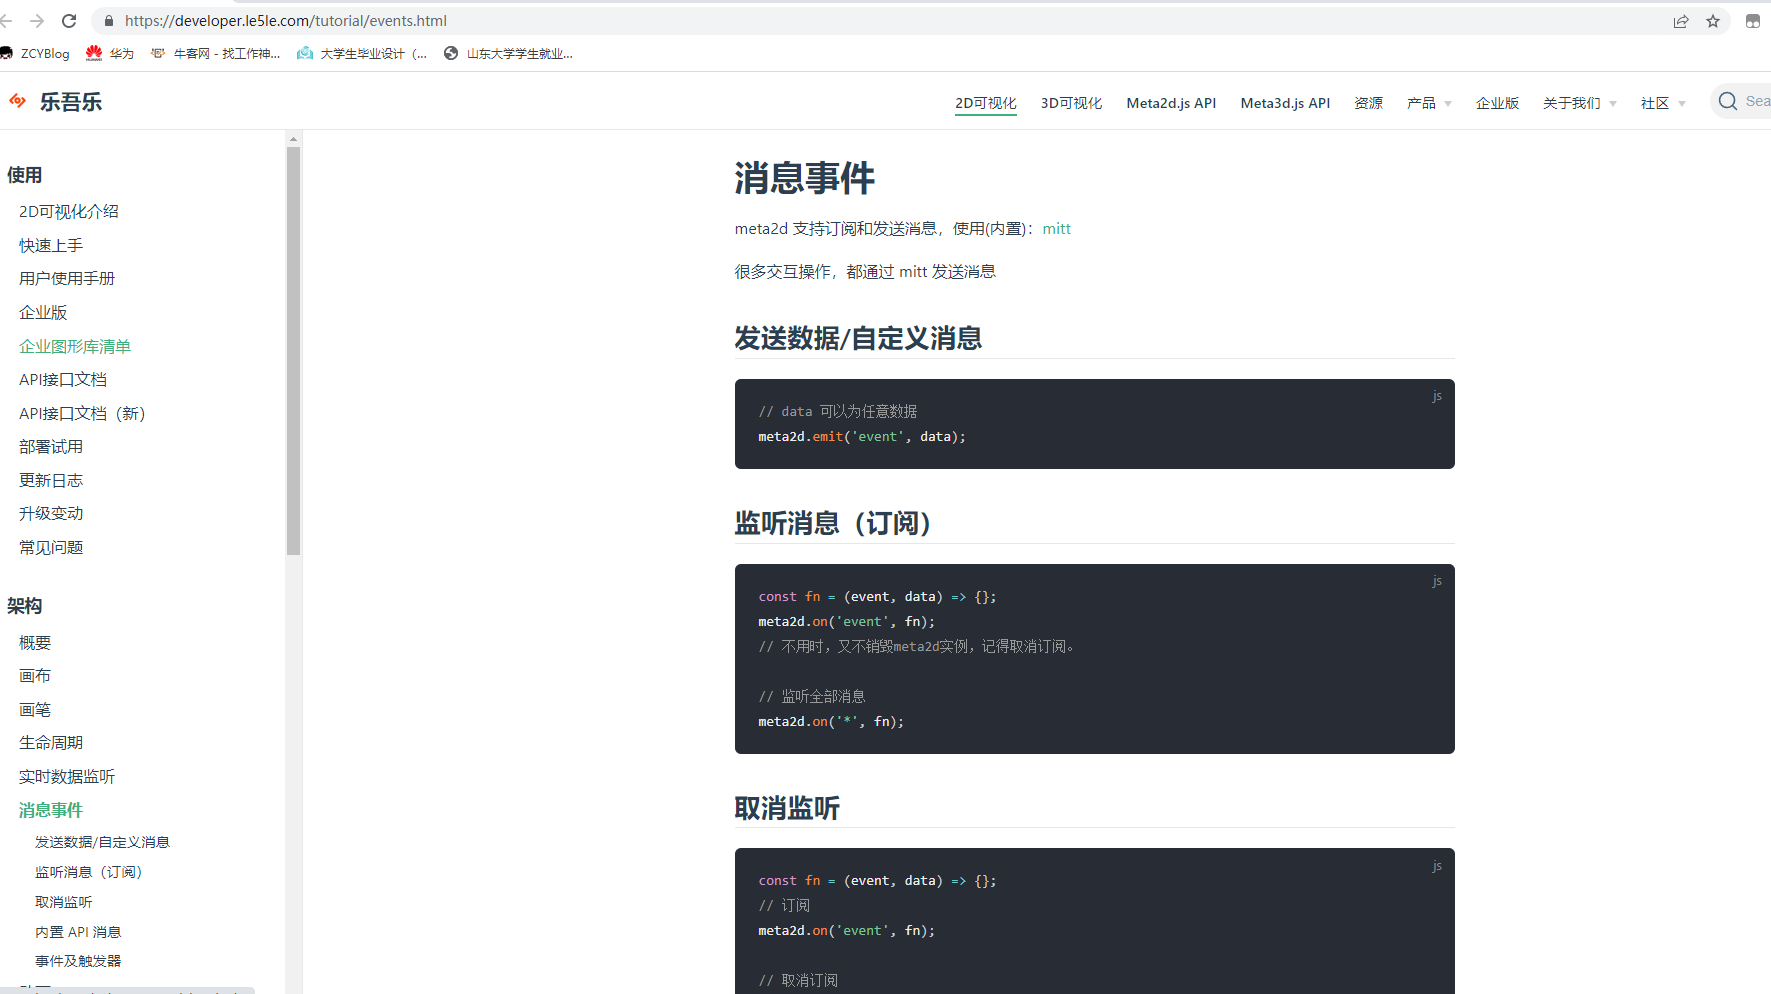Select the Meta2d.js API menu item
The height and width of the screenshot is (994, 1771).
point(1170,102)
